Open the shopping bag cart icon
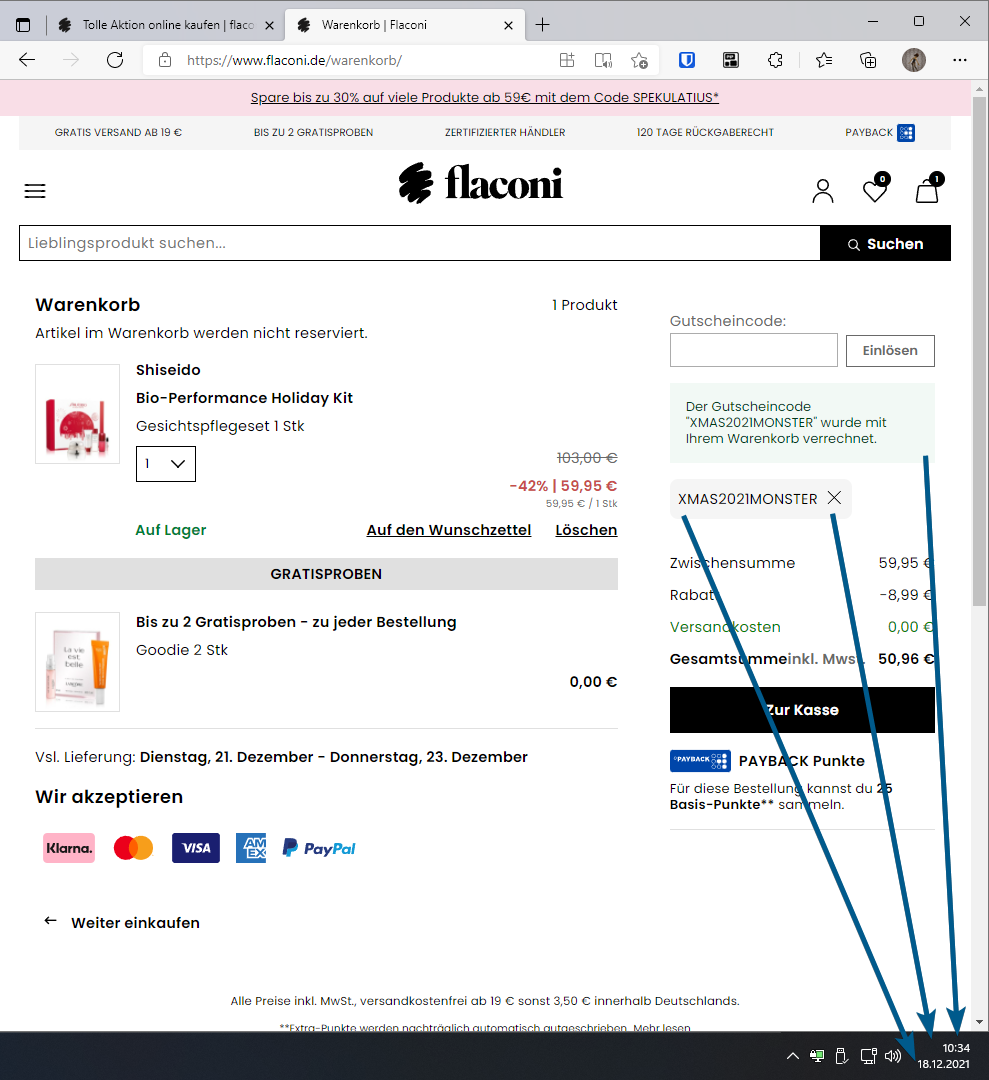 (928, 191)
